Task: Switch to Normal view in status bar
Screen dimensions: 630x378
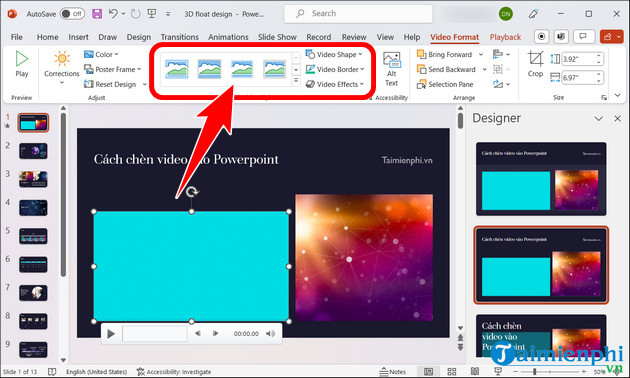Action: coord(429,372)
